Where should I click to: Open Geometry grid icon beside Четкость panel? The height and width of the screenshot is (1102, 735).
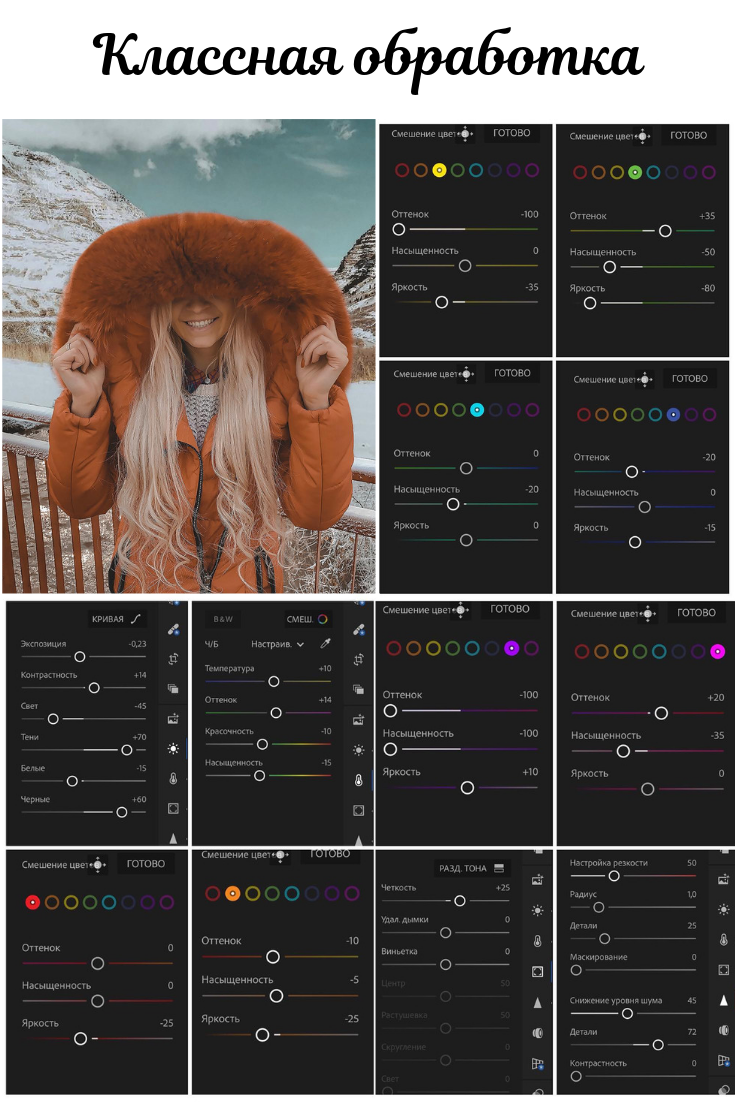pyautogui.click(x=538, y=1064)
